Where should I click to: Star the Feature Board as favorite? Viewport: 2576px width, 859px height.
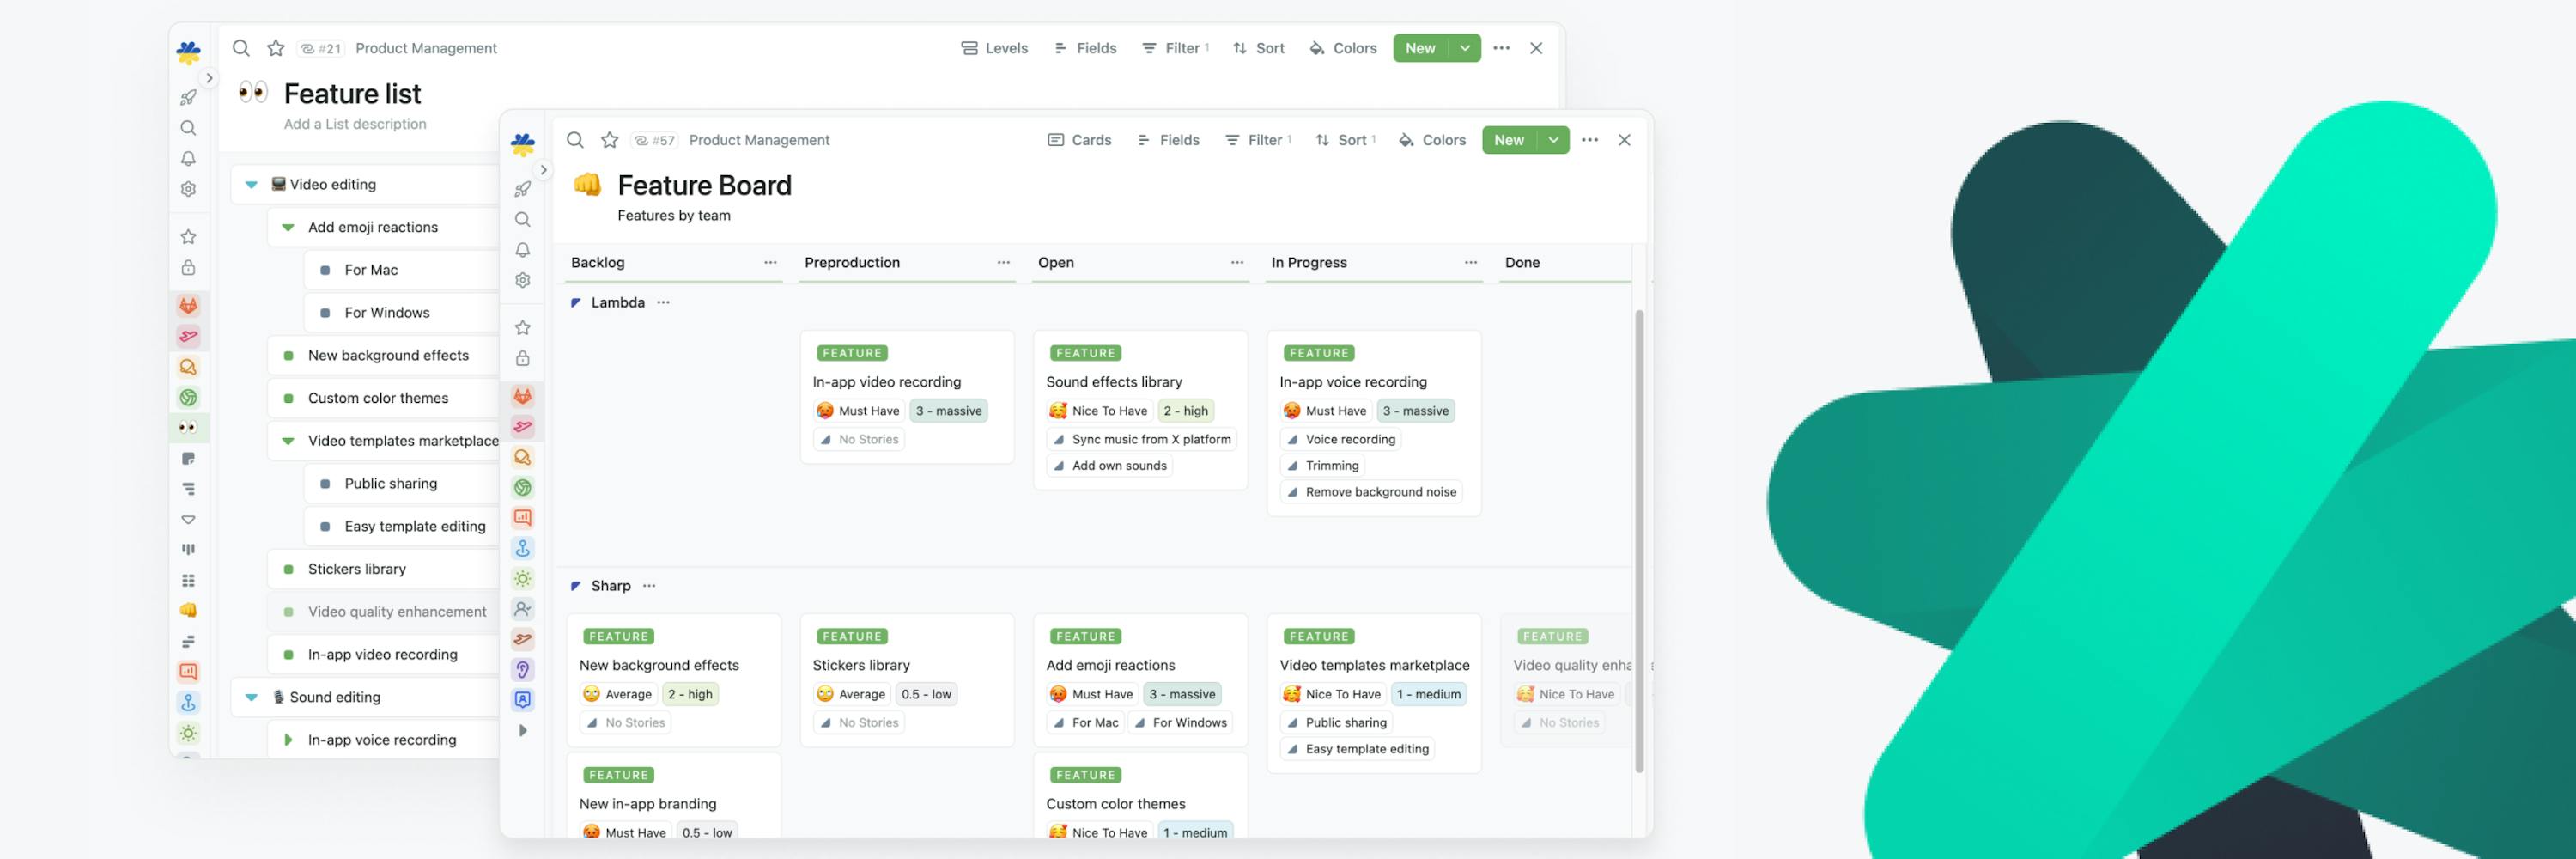(x=609, y=140)
